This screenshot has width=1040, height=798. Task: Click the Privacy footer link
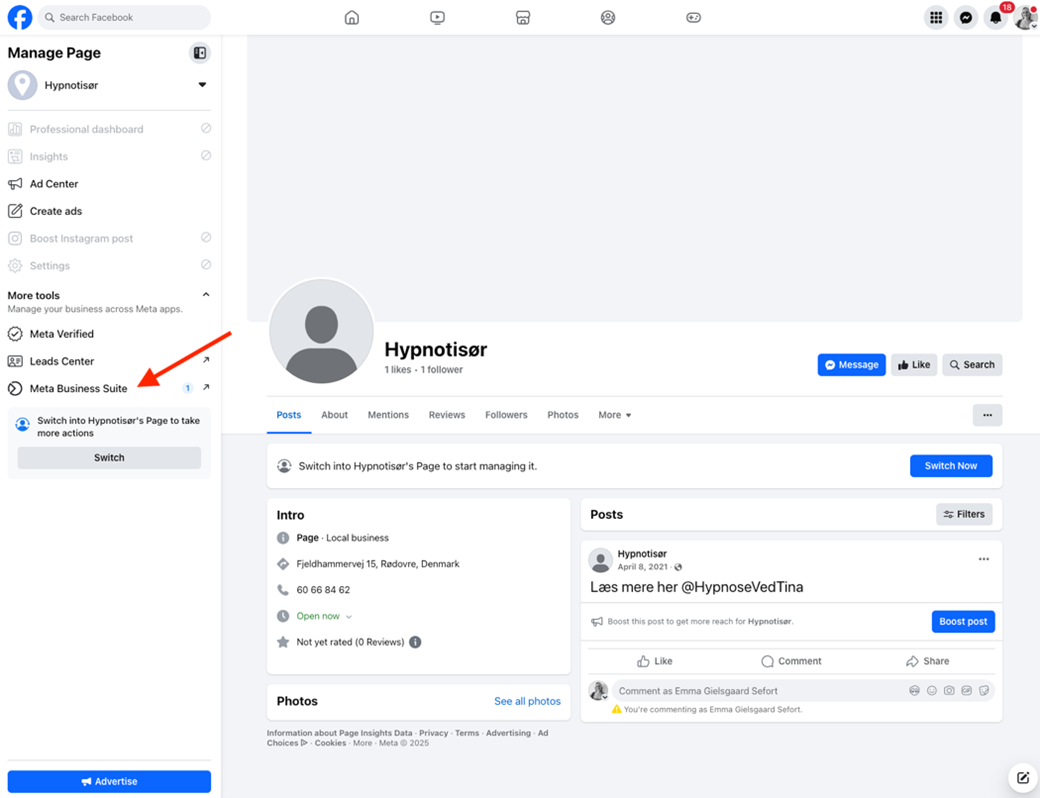click(x=434, y=733)
